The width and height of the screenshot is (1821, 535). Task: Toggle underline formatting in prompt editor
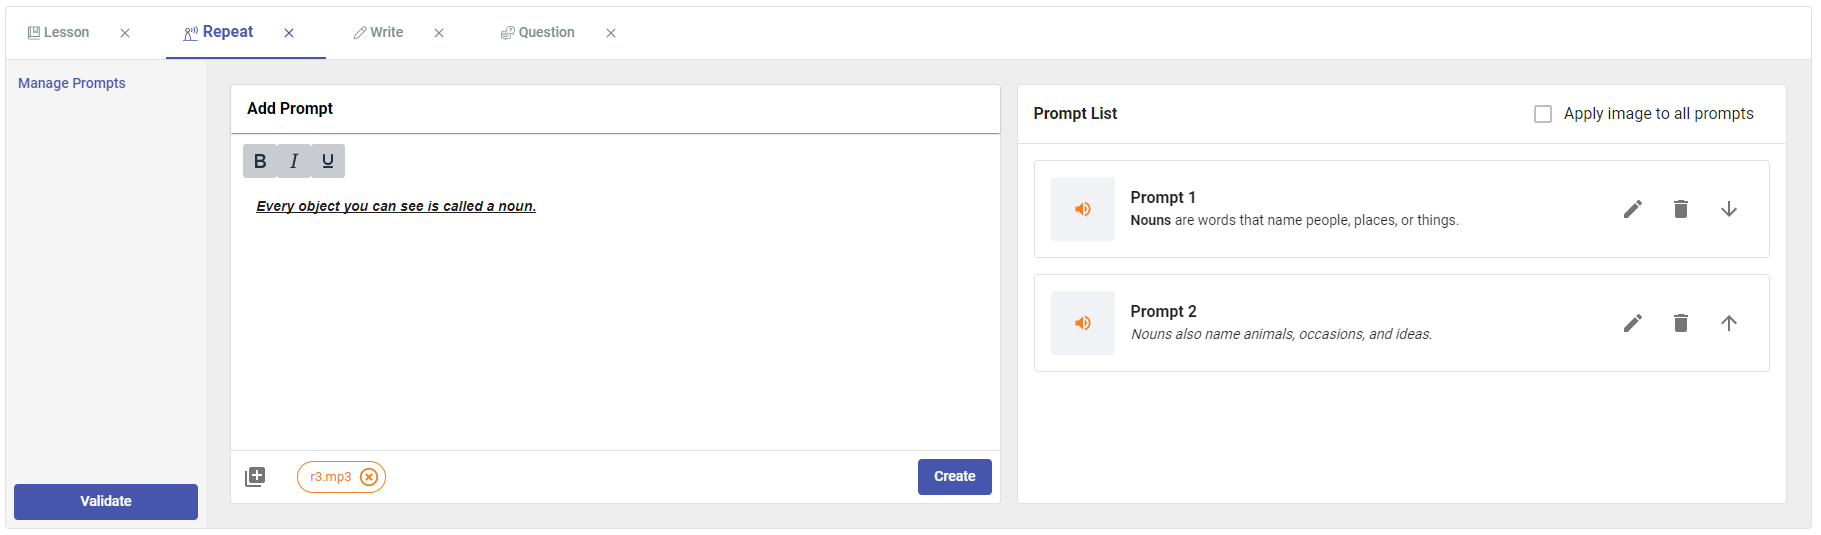pyautogui.click(x=328, y=161)
